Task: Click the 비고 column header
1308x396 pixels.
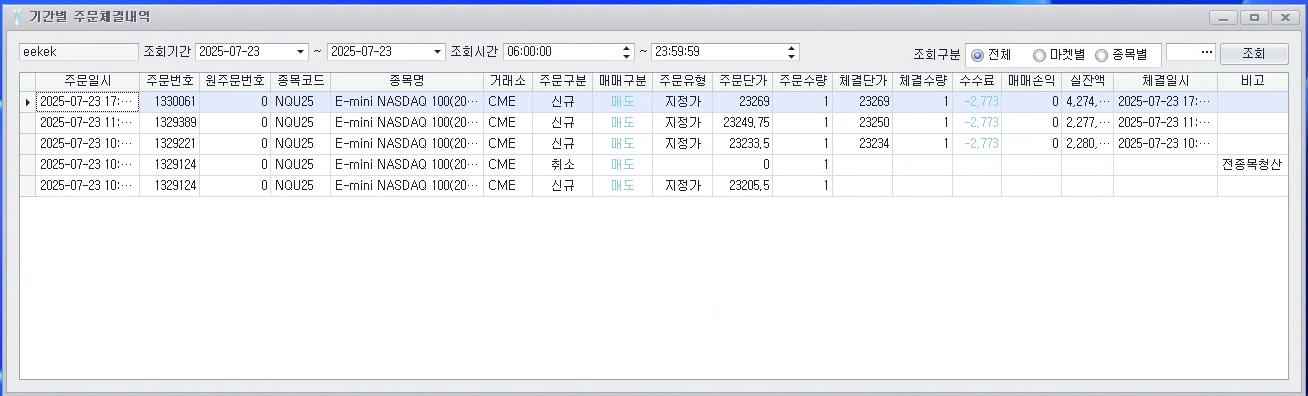Action: [1253, 81]
